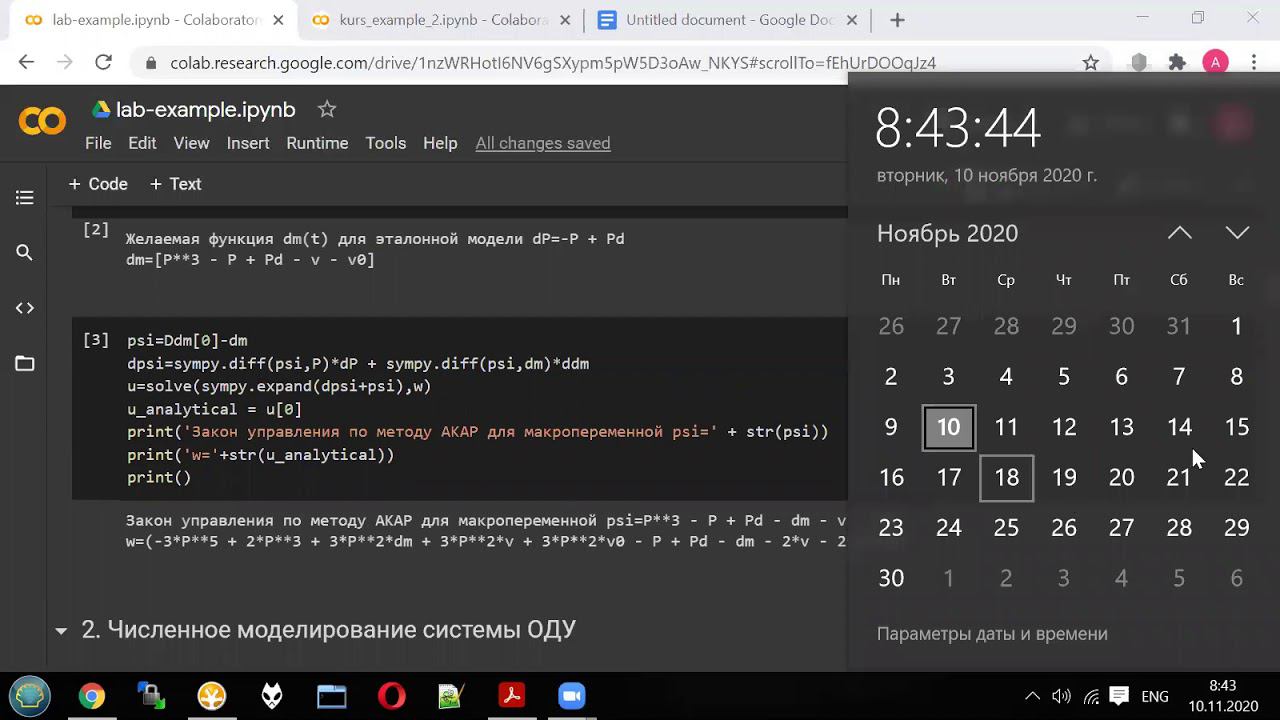This screenshot has width=1280, height=720.
Task: Open the fox-head taskbar icon
Action: point(272,696)
